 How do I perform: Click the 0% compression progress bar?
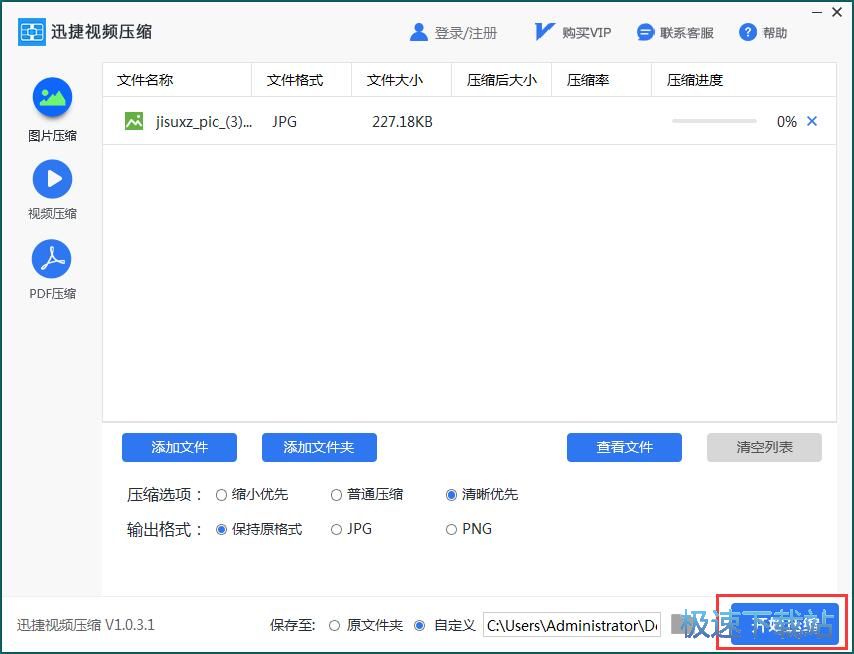(x=714, y=121)
